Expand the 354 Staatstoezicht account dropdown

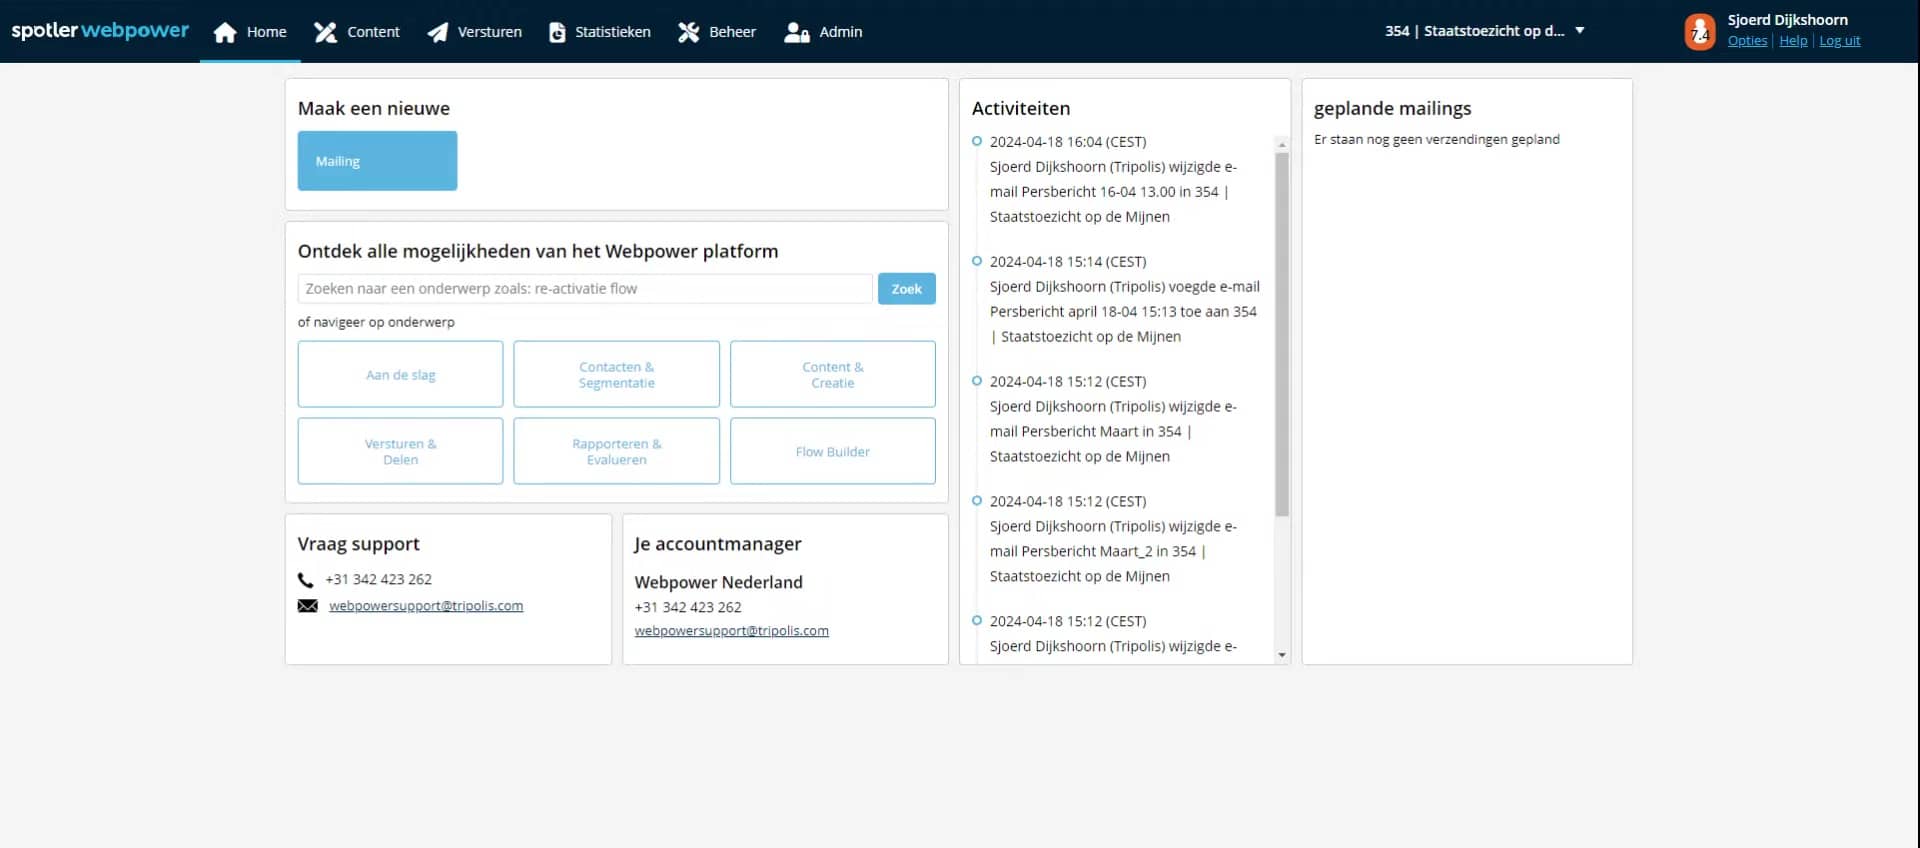pyautogui.click(x=1580, y=31)
